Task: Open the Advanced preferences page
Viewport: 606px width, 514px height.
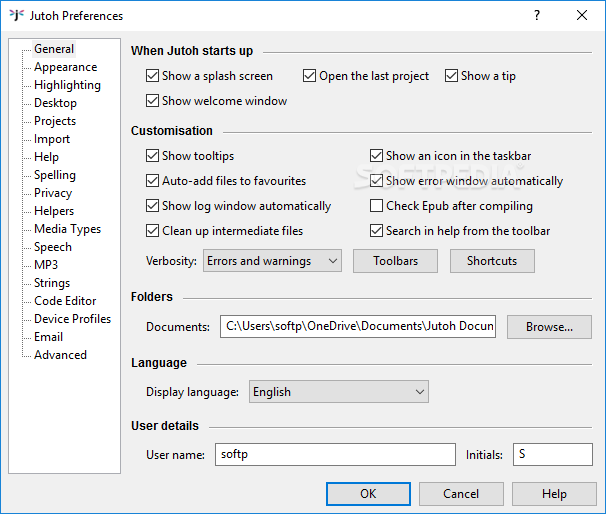Action: [60, 355]
